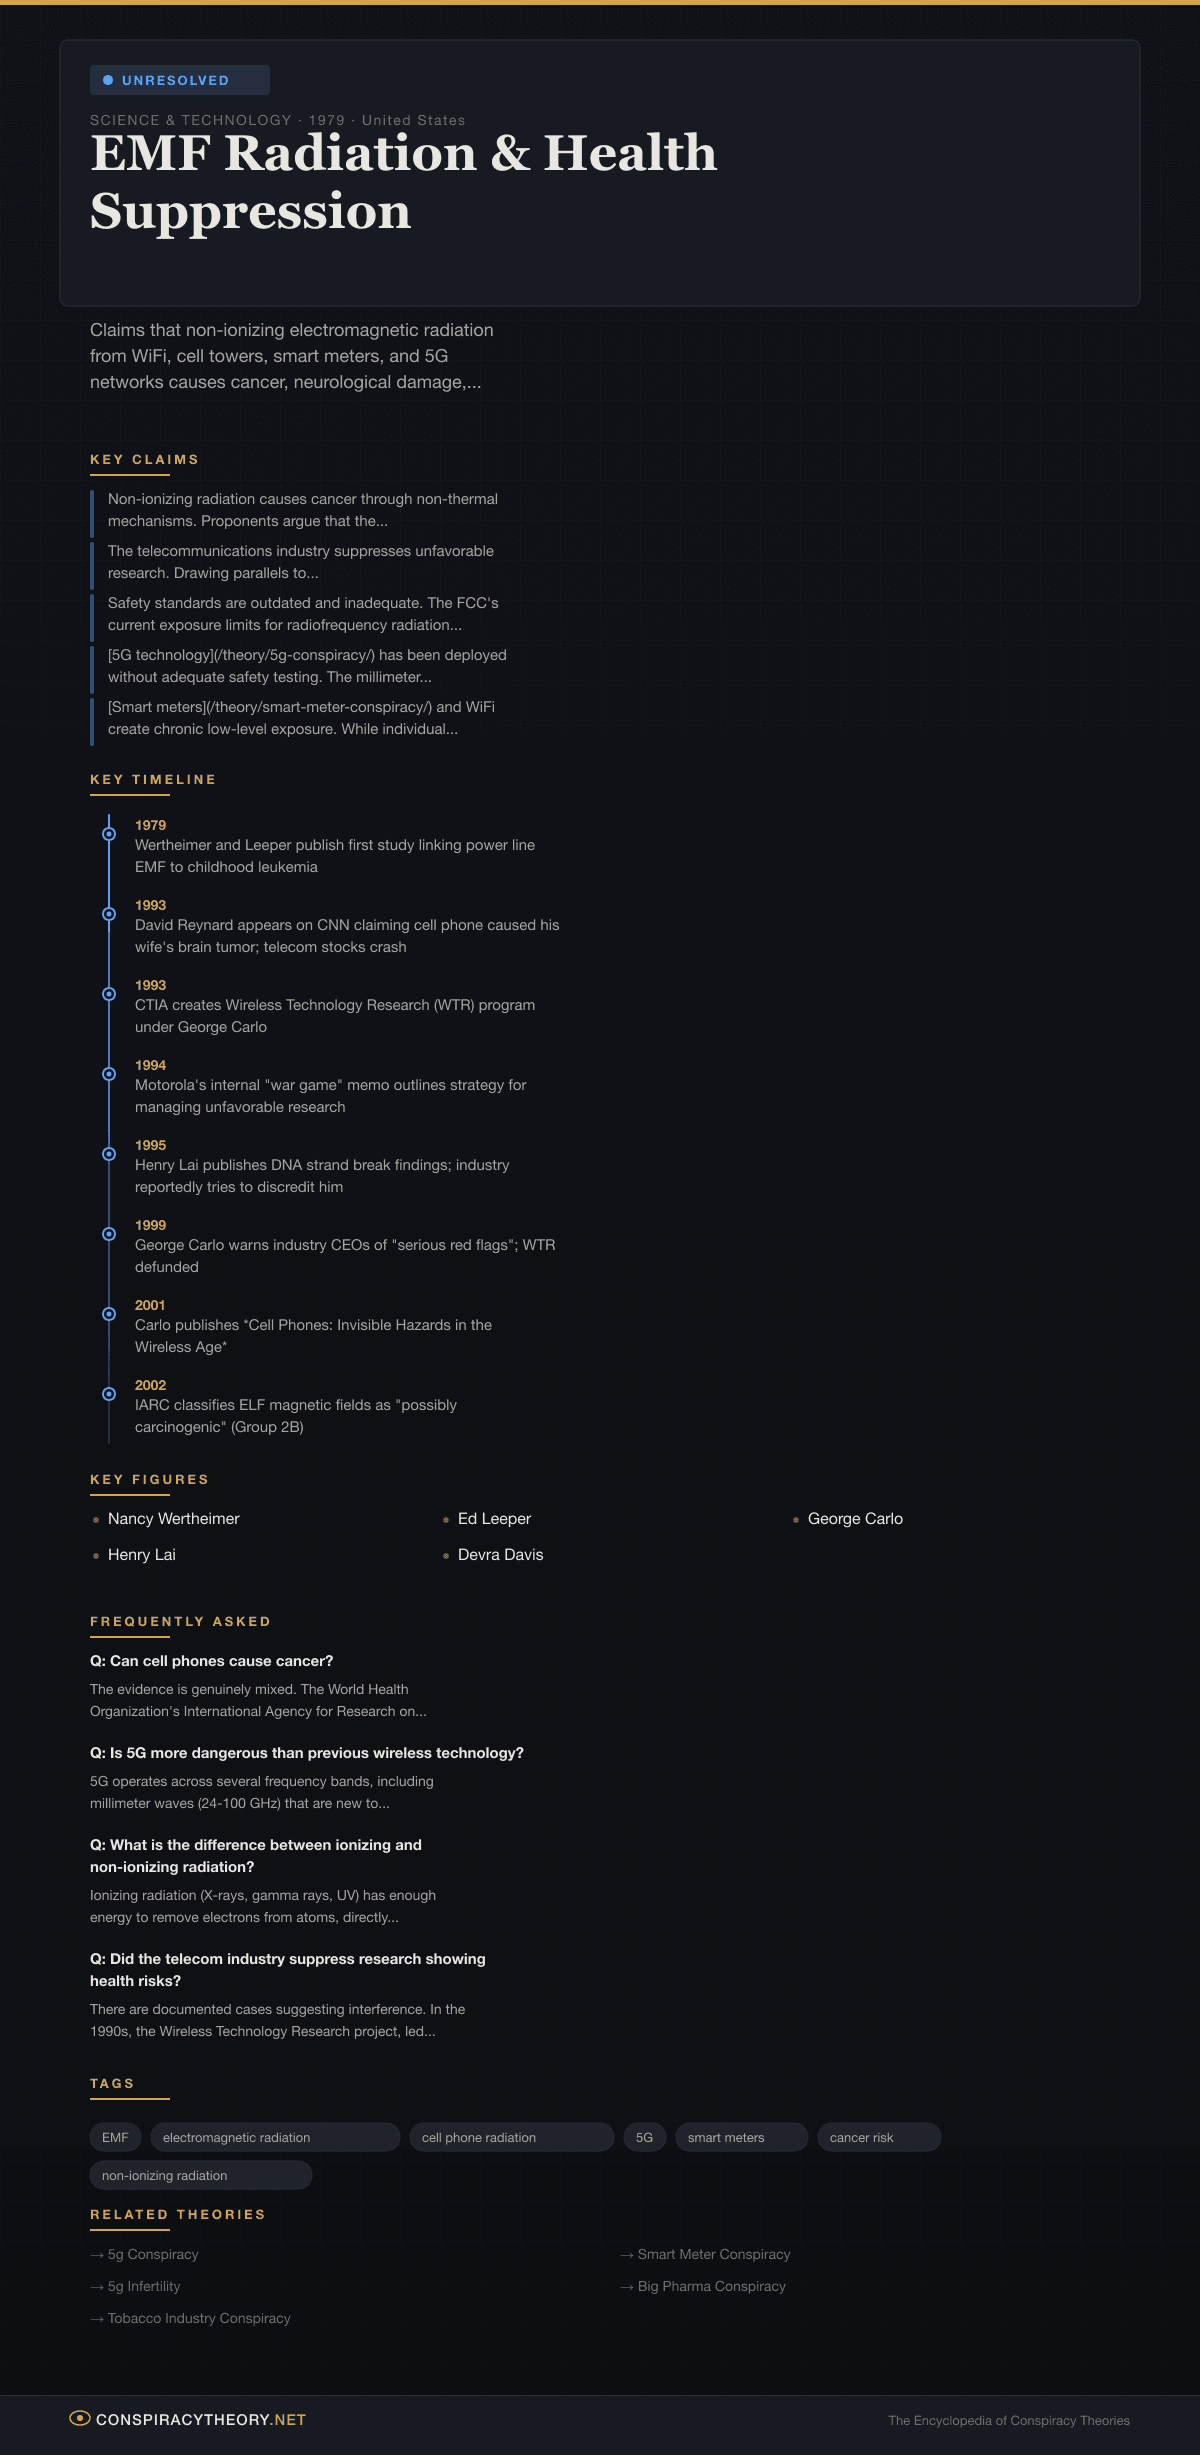Expand 'Can cell phones cause cancer?' question
The height and width of the screenshot is (2455, 1200).
pos(211,1661)
